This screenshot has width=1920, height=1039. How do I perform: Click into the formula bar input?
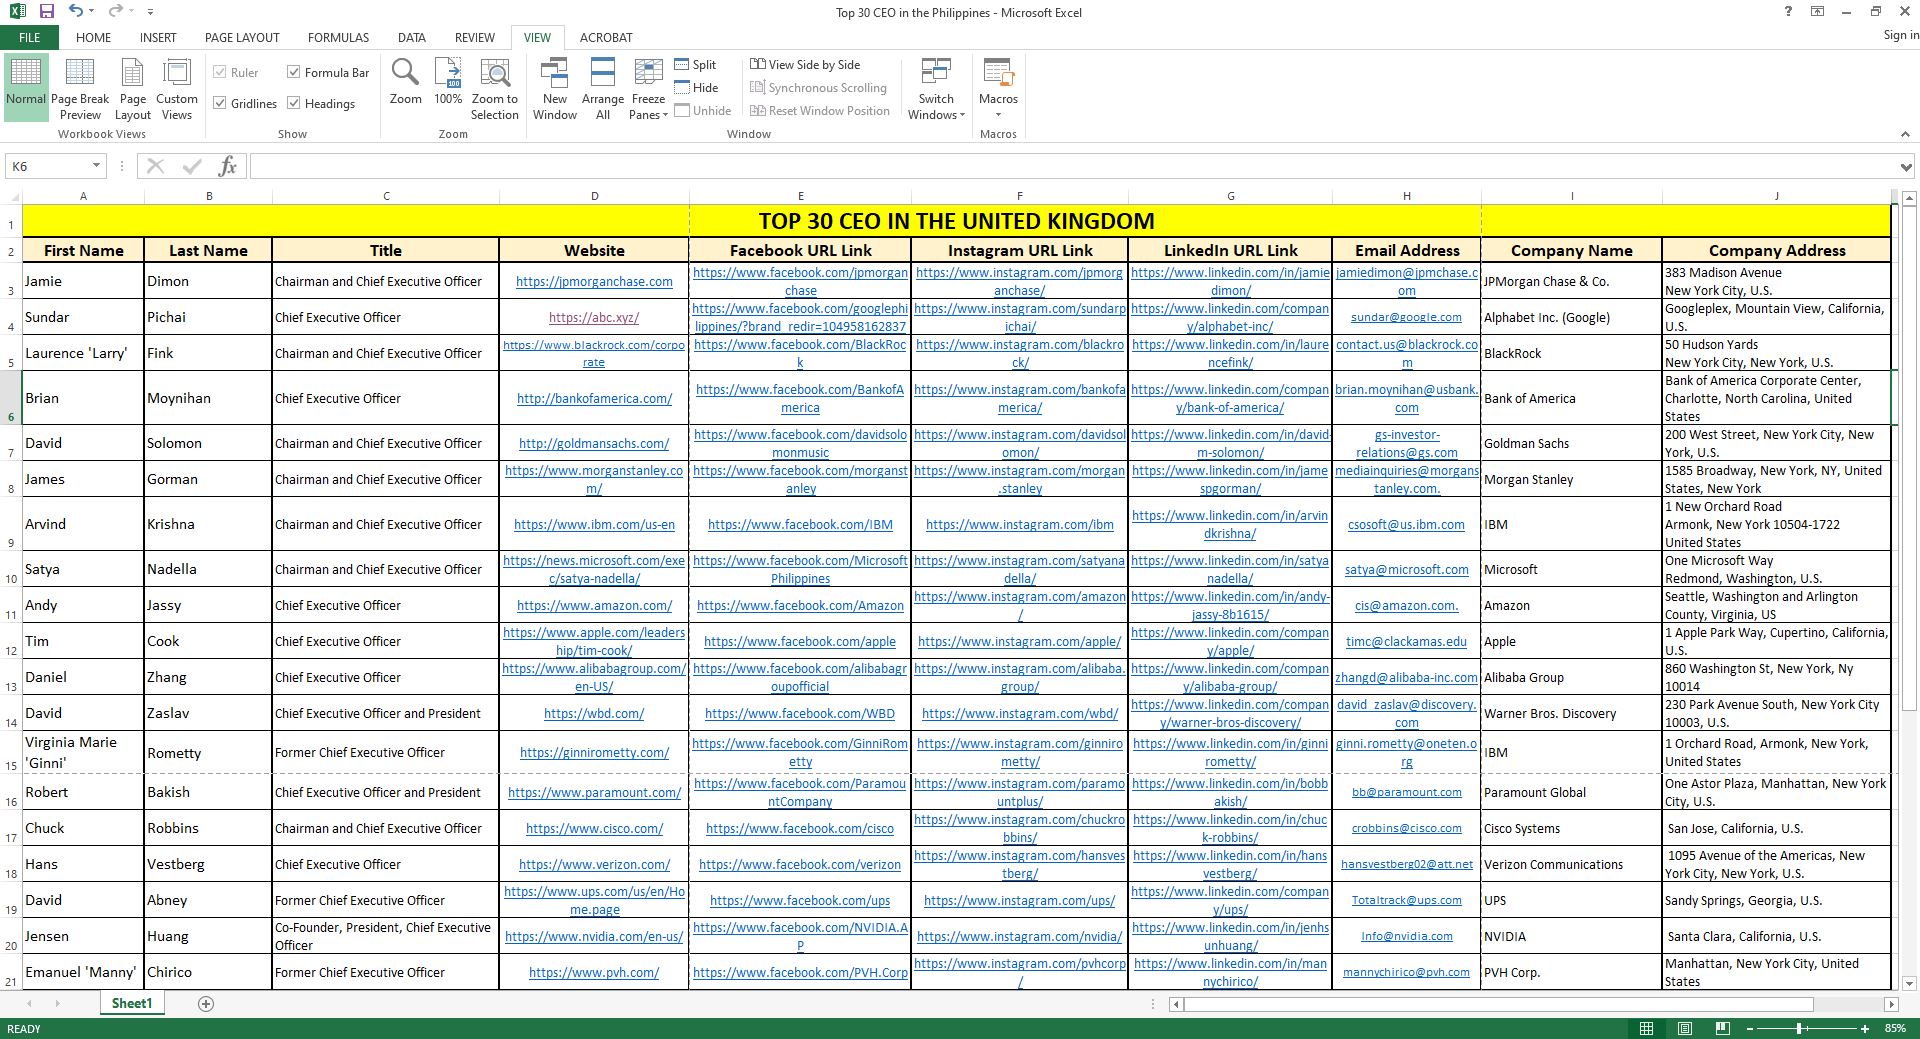1072,166
